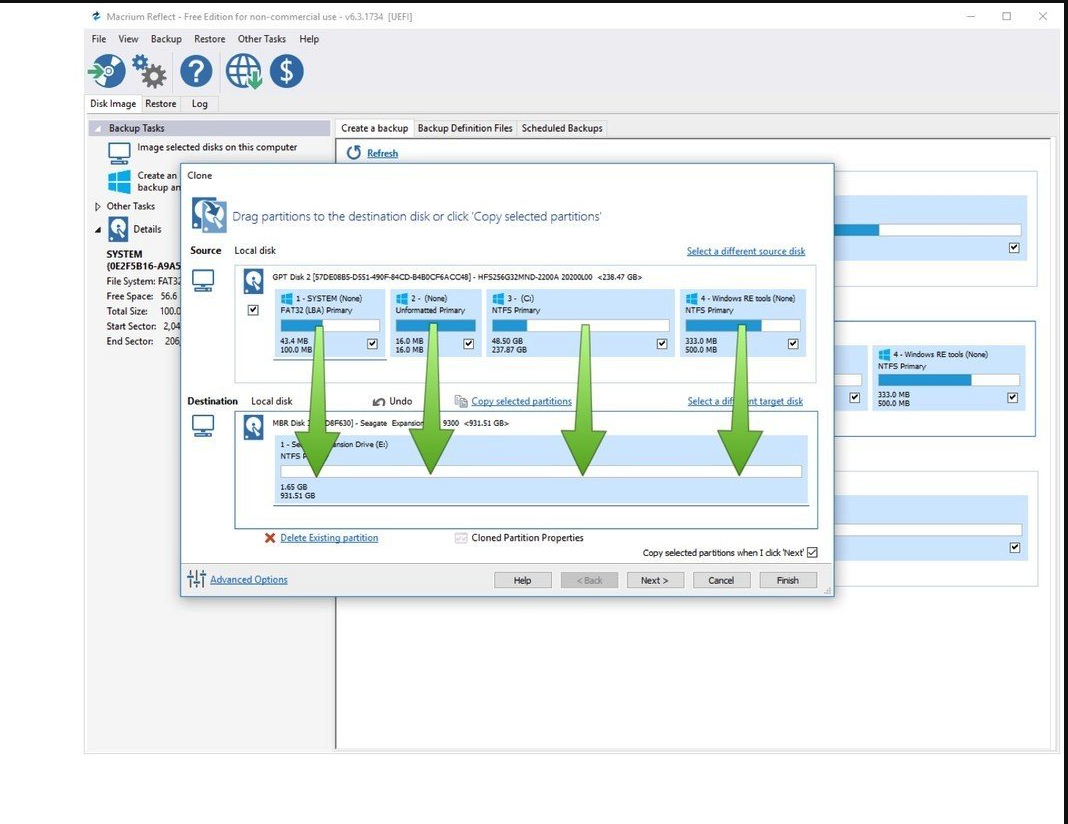Collapse the Details section arrow
Image resolution: width=1068 pixels, height=824 pixels.
click(97, 230)
